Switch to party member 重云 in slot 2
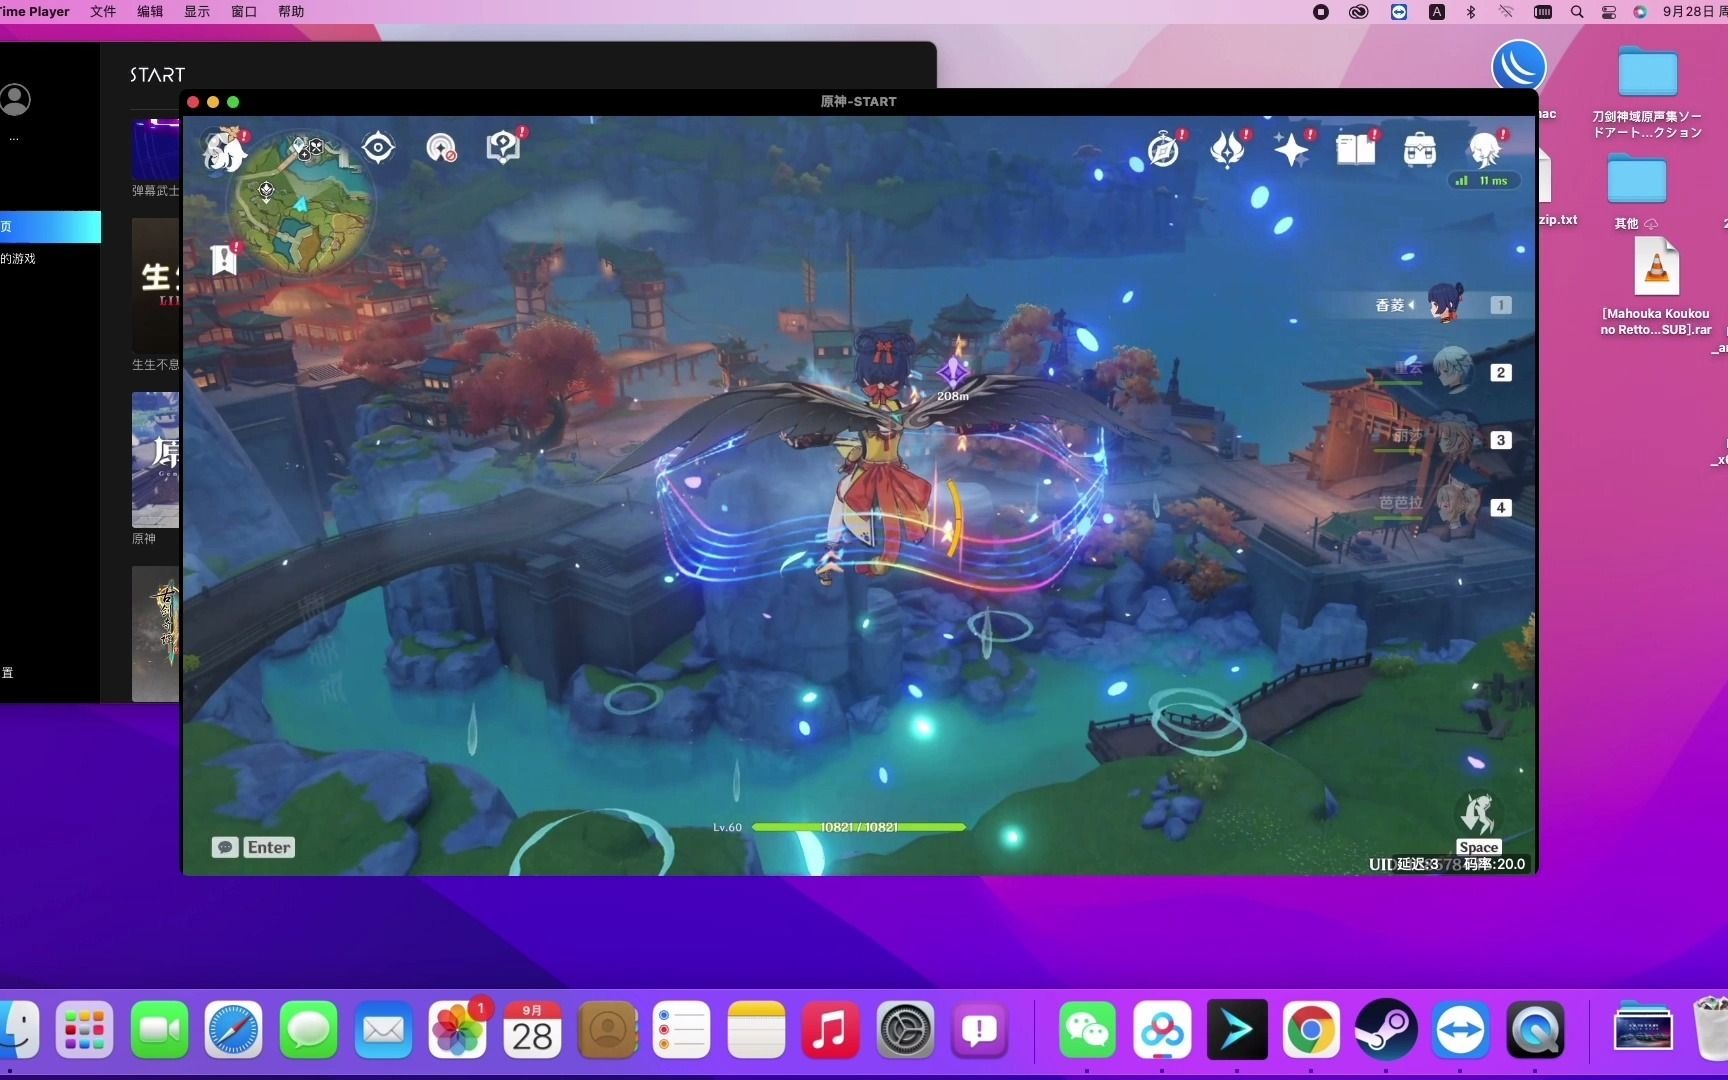The image size is (1728, 1080). point(1452,372)
